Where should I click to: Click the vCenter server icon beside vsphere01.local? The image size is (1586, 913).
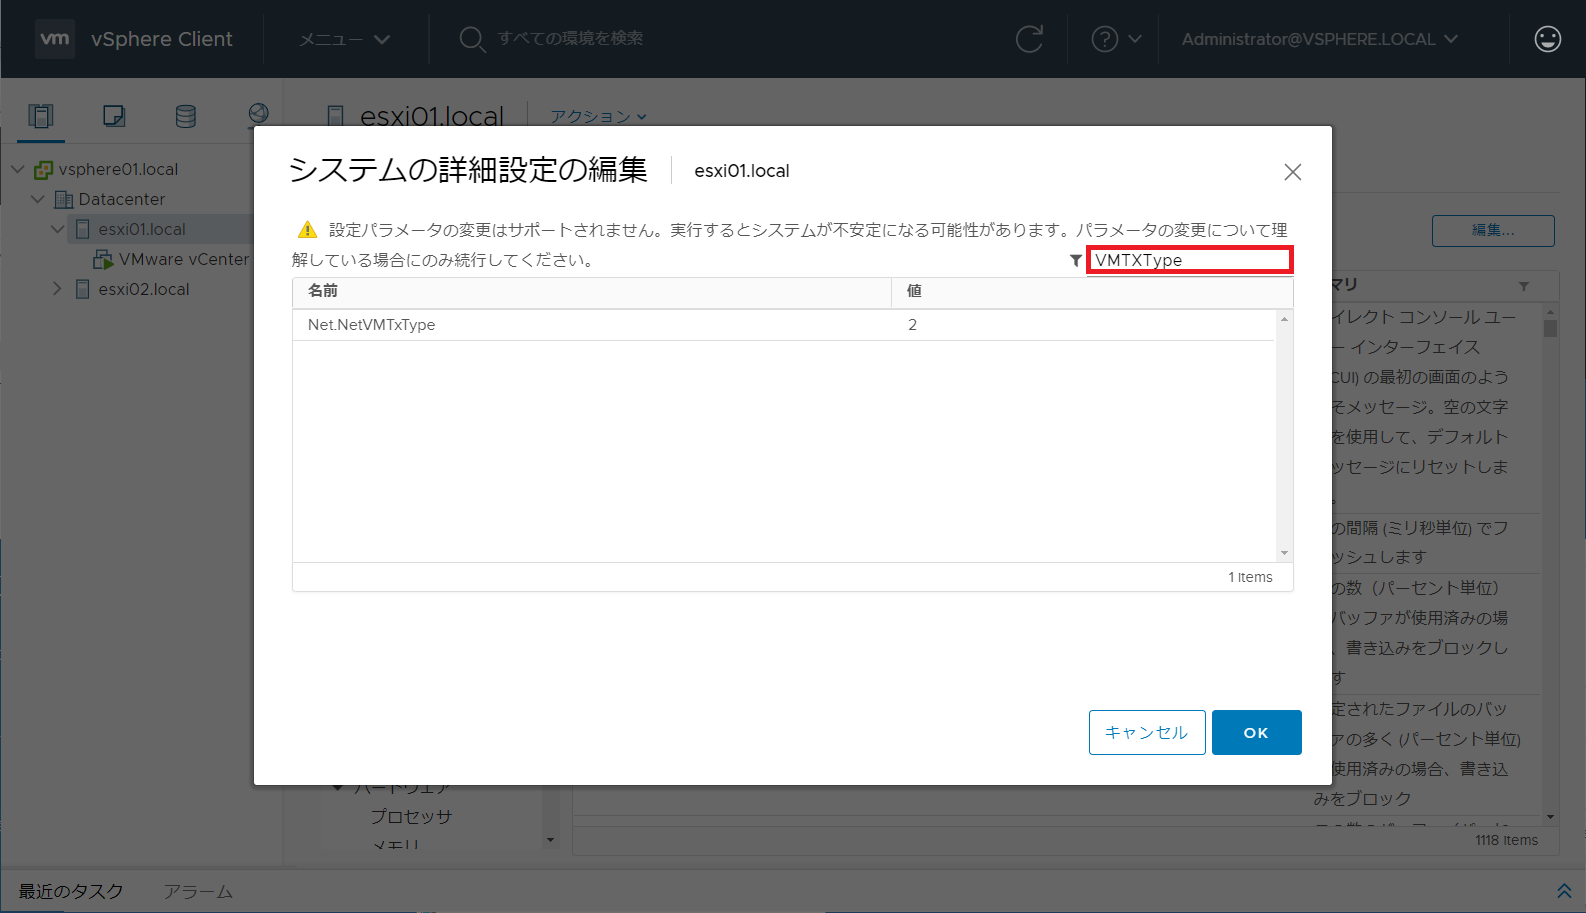pos(43,169)
